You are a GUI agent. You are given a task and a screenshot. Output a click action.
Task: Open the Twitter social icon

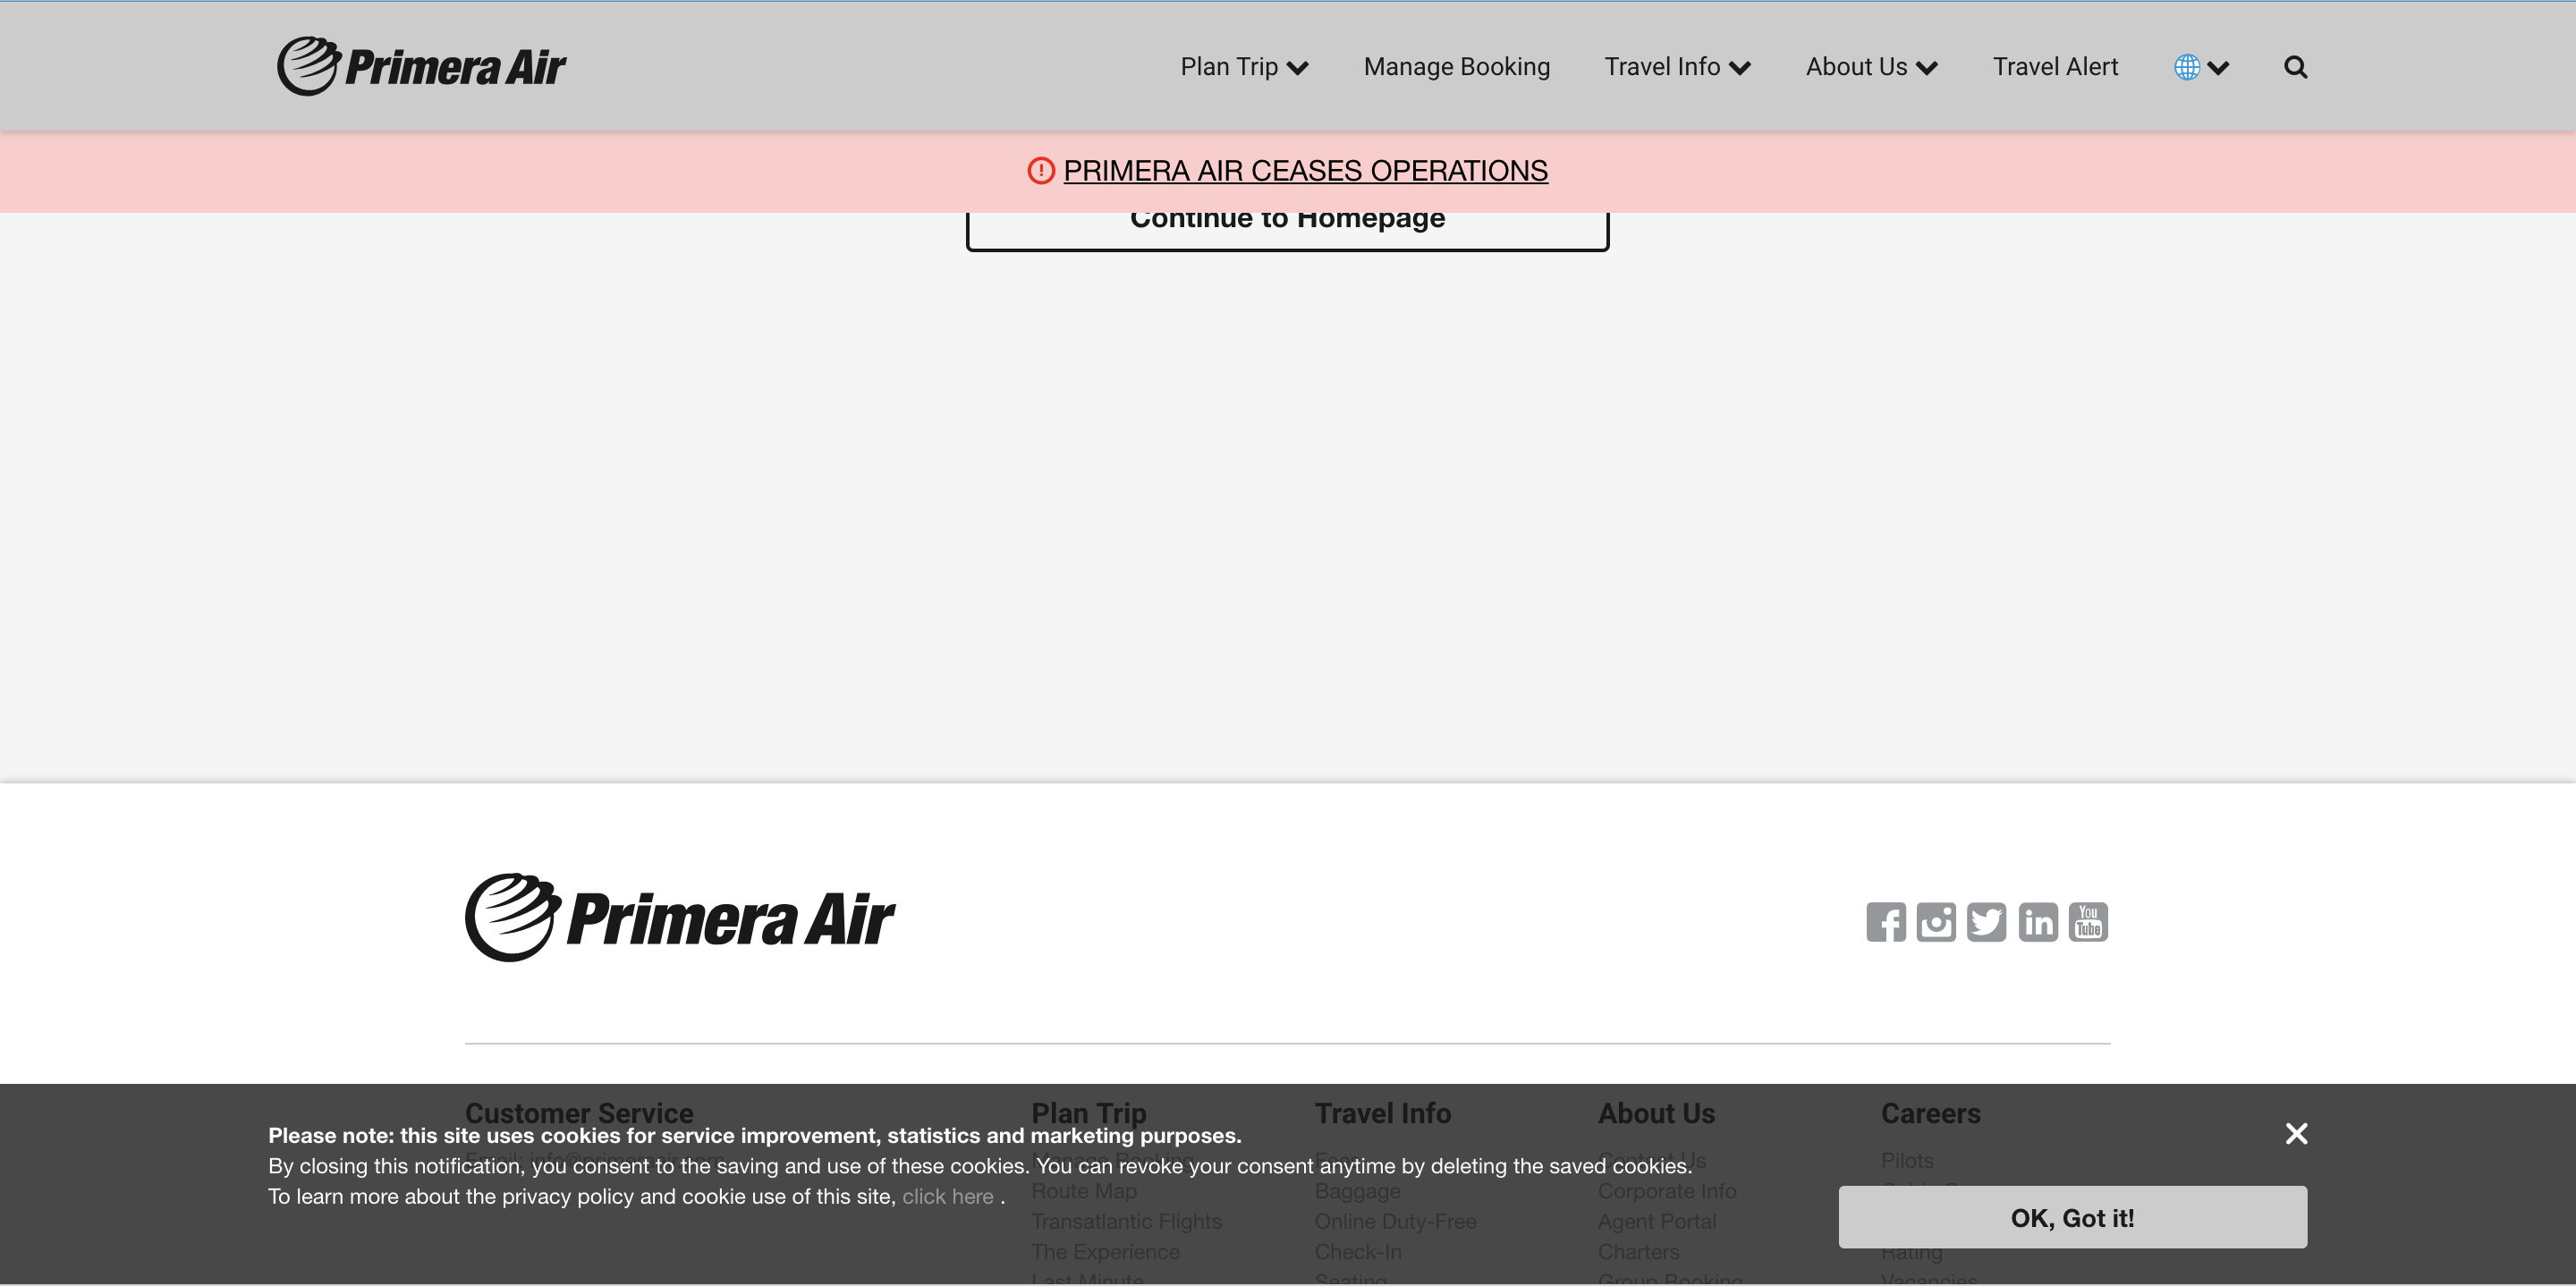[1986, 922]
